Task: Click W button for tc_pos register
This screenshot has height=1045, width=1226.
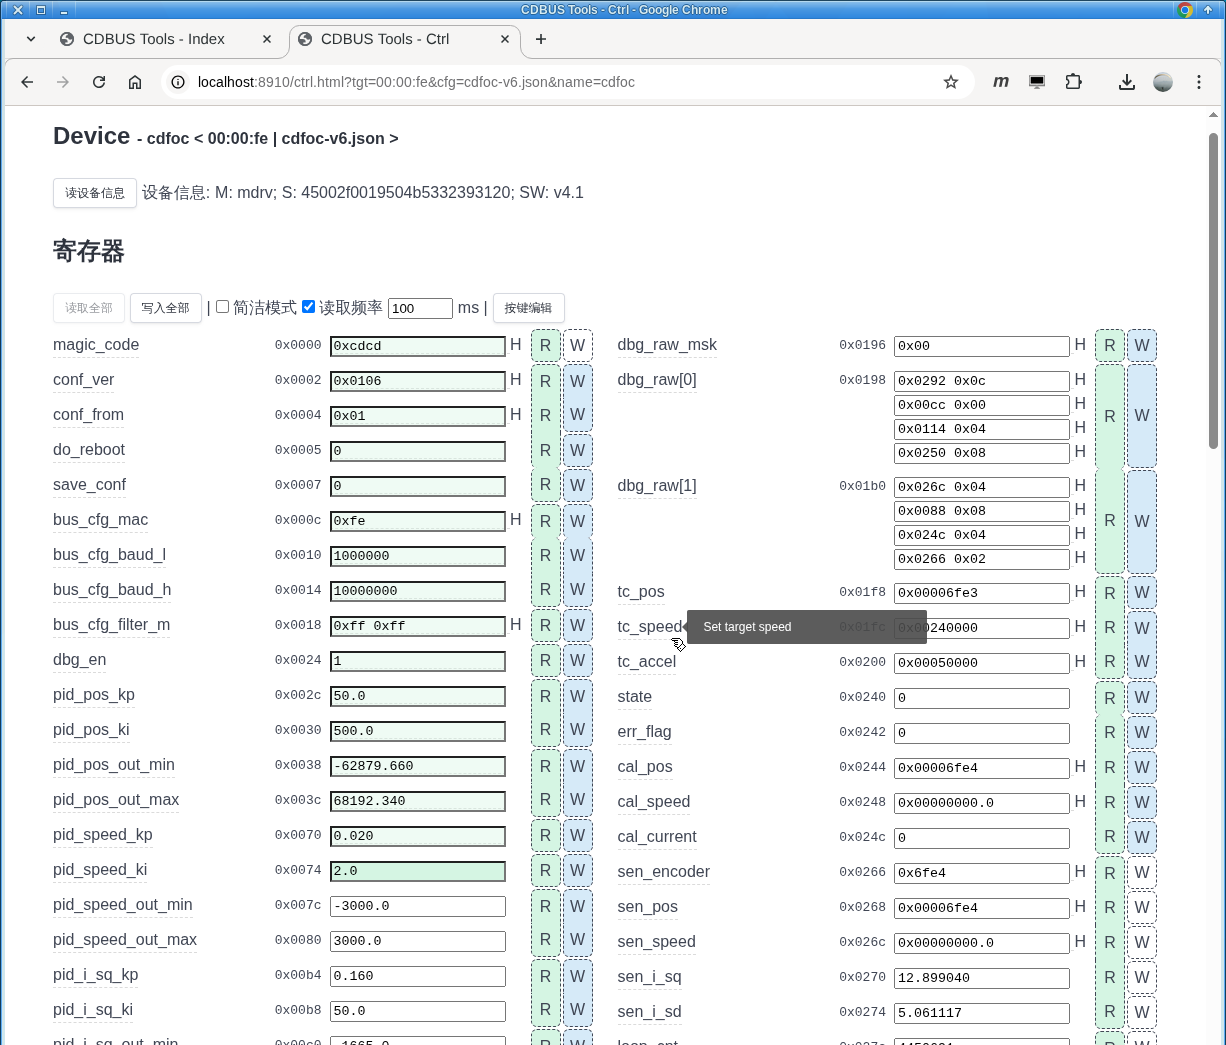Action: 1141,593
